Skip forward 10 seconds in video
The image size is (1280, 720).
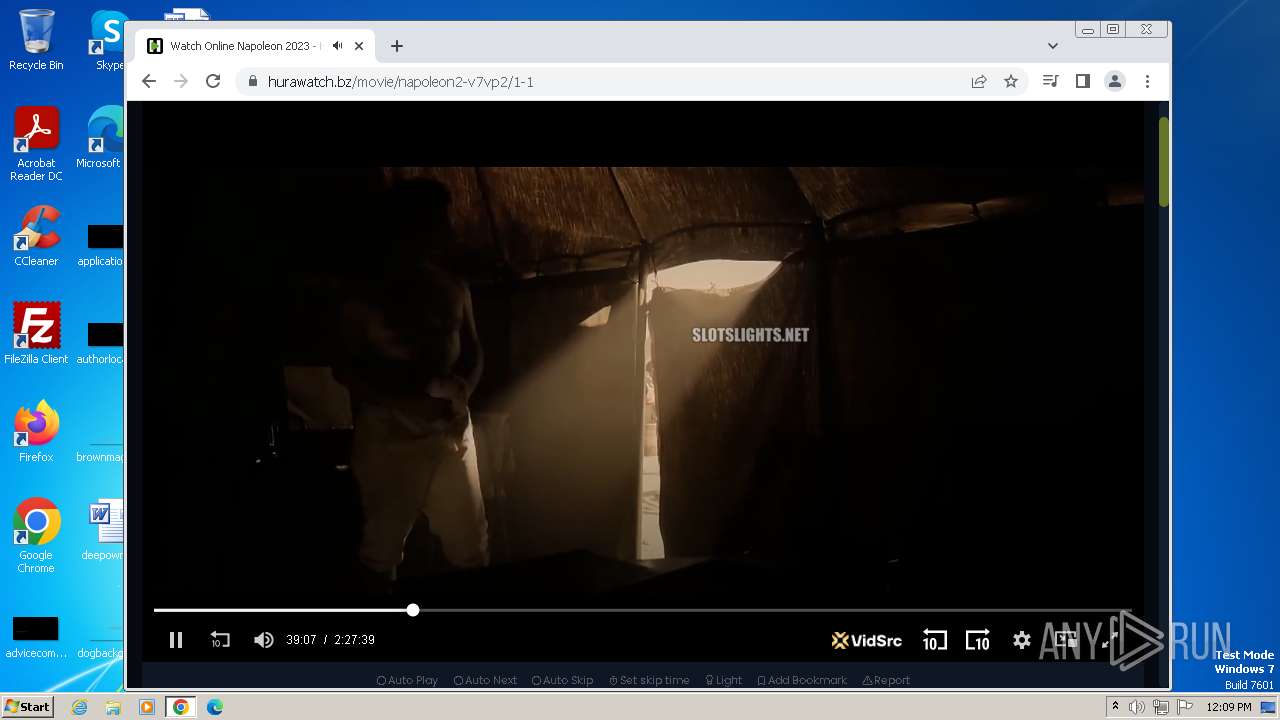tap(977, 640)
